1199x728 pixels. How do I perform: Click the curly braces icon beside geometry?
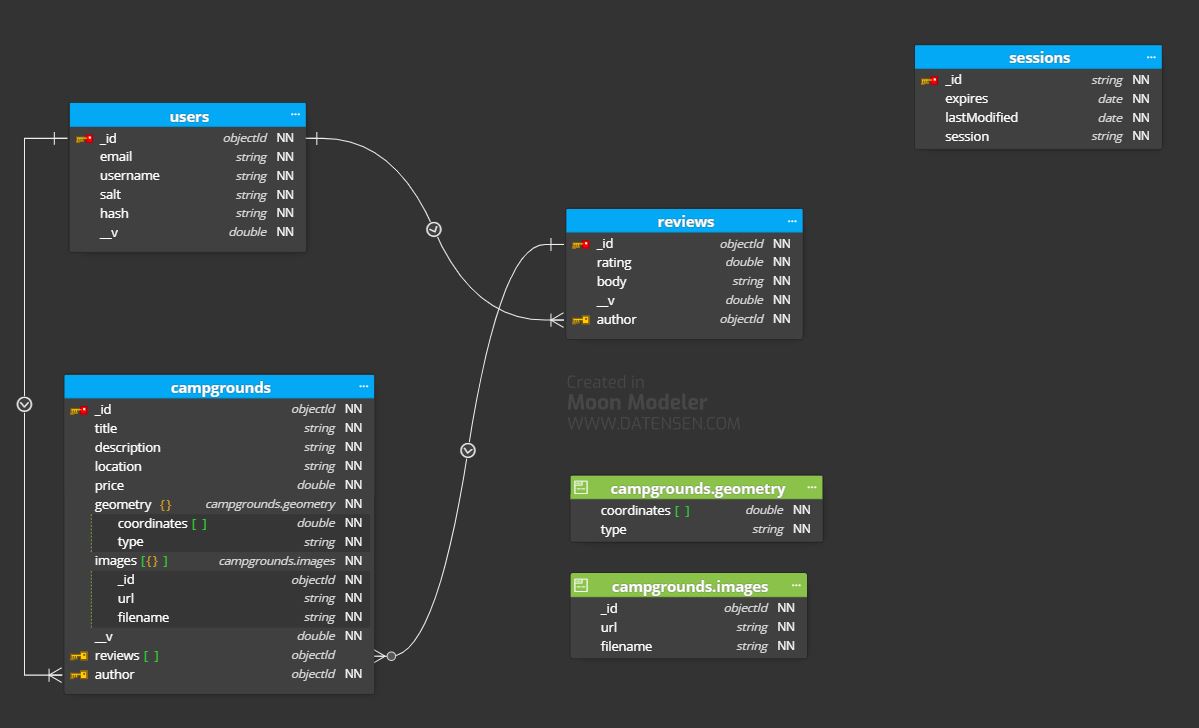point(165,505)
